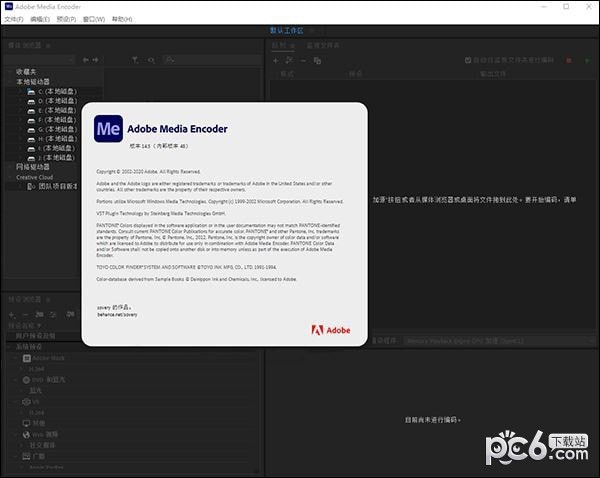Click the delete preset minus icon
The height and width of the screenshot is (478, 600).
[x=25, y=315]
